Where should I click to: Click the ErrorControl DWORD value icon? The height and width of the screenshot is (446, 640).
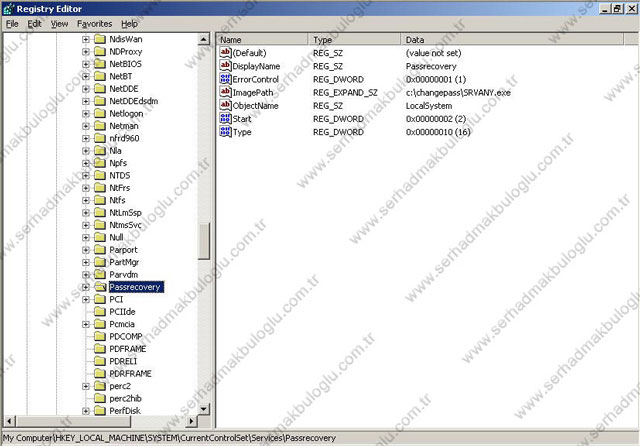click(225, 79)
